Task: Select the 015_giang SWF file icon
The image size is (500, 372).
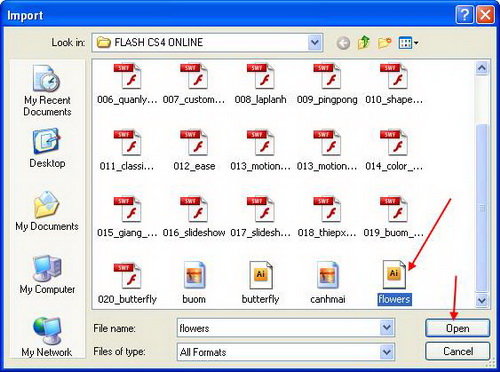Action: coord(127,209)
